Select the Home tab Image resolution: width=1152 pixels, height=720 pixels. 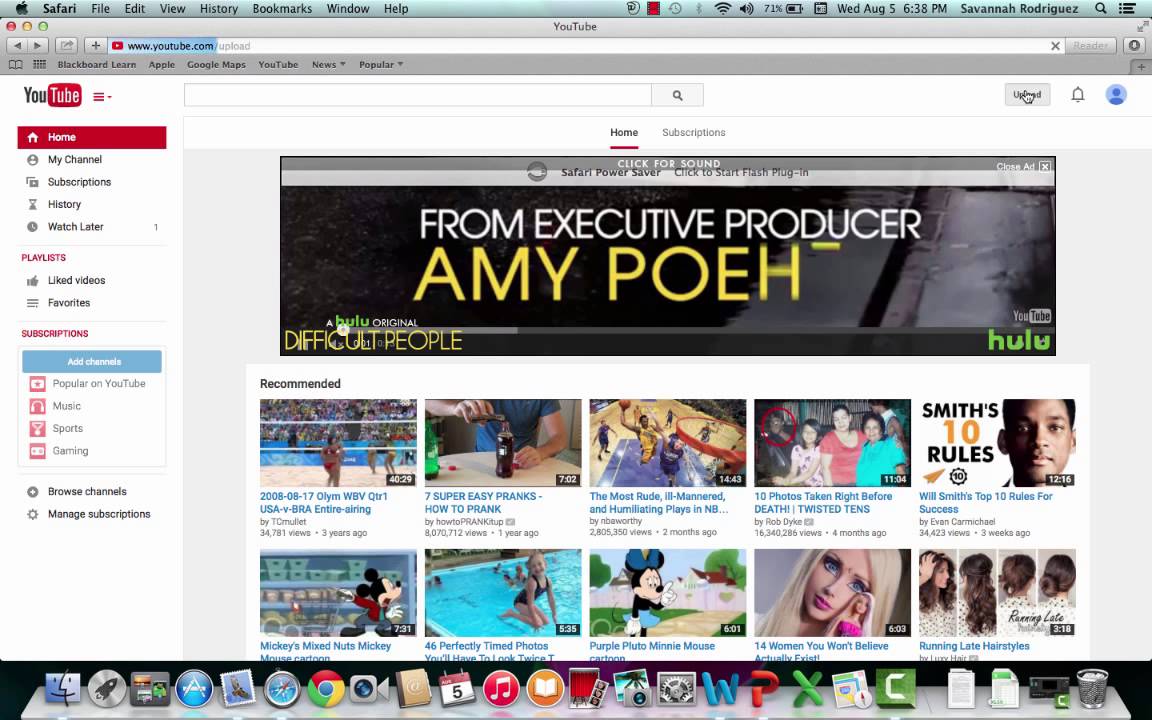pyautogui.click(x=624, y=132)
